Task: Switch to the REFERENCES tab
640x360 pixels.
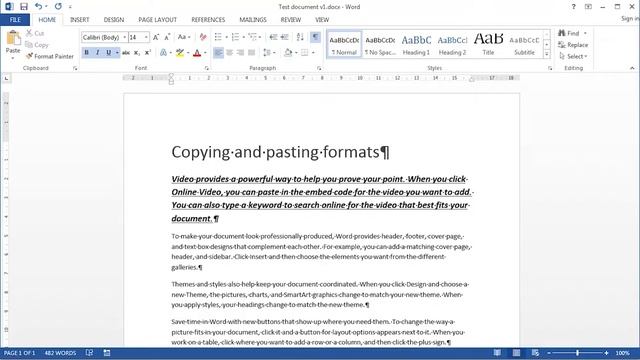Action: tap(208, 20)
